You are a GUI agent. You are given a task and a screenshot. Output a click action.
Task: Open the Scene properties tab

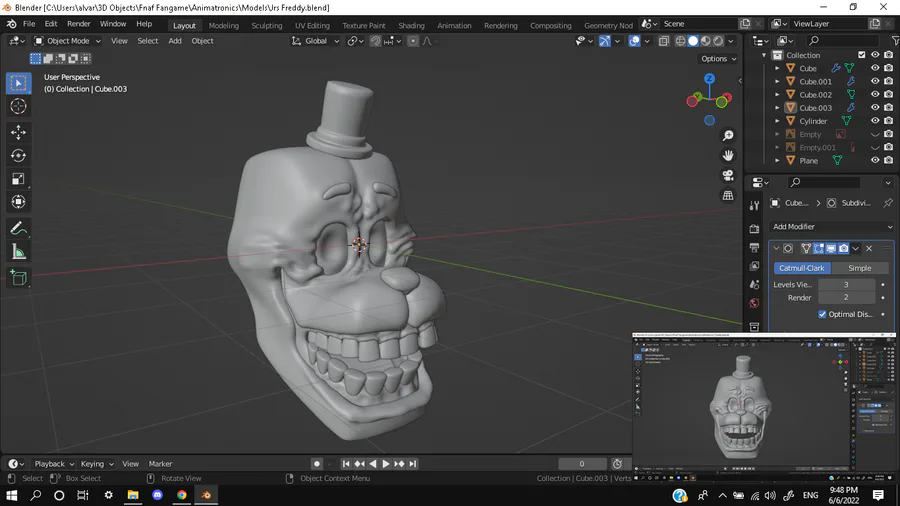[x=754, y=285]
